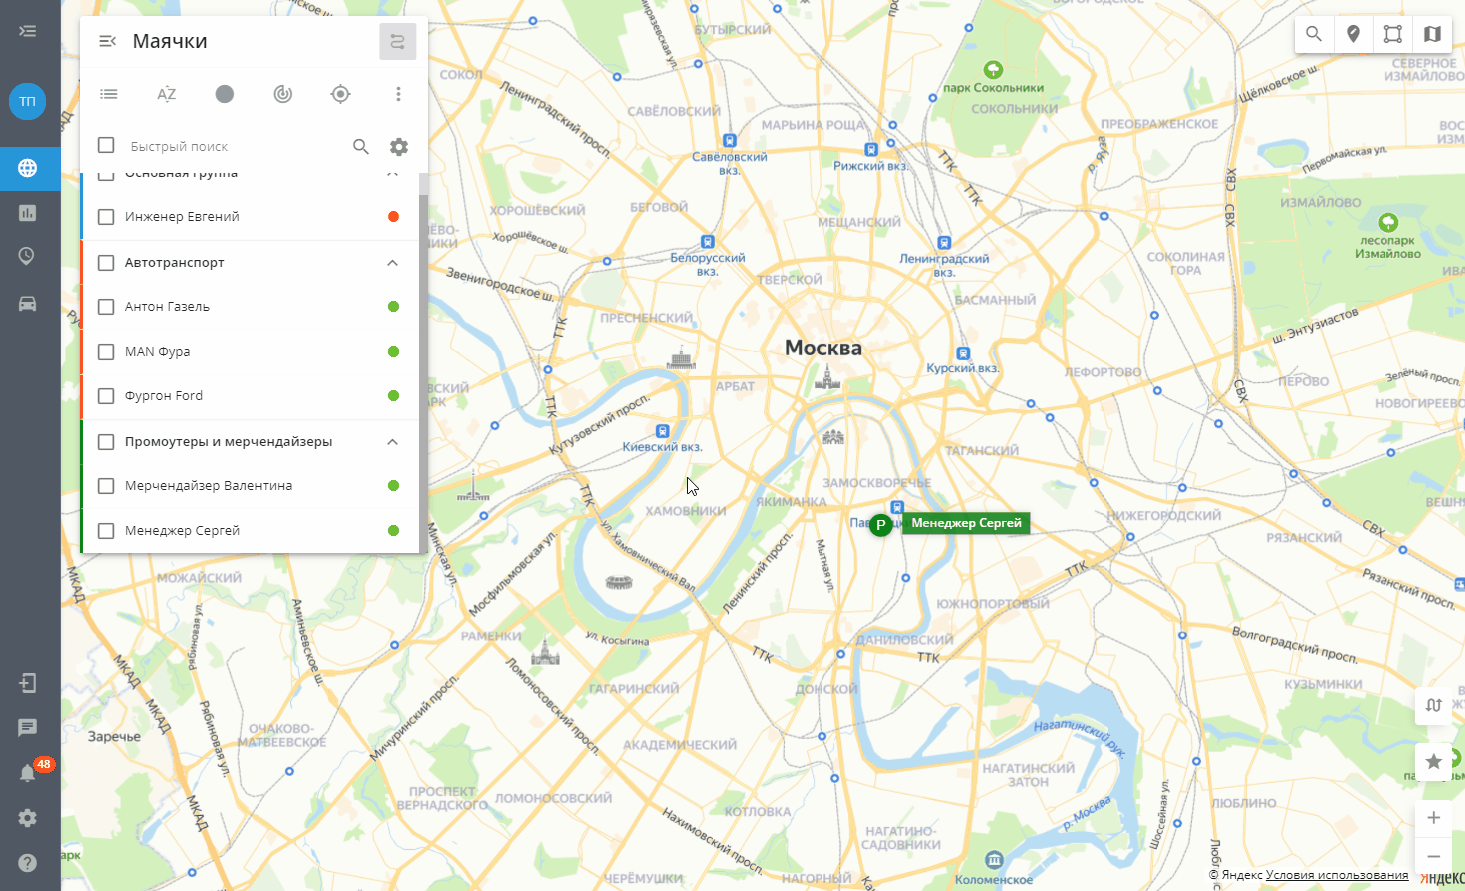
Task: Sort beacons alphabetically with AZ icon
Action: coord(167,94)
